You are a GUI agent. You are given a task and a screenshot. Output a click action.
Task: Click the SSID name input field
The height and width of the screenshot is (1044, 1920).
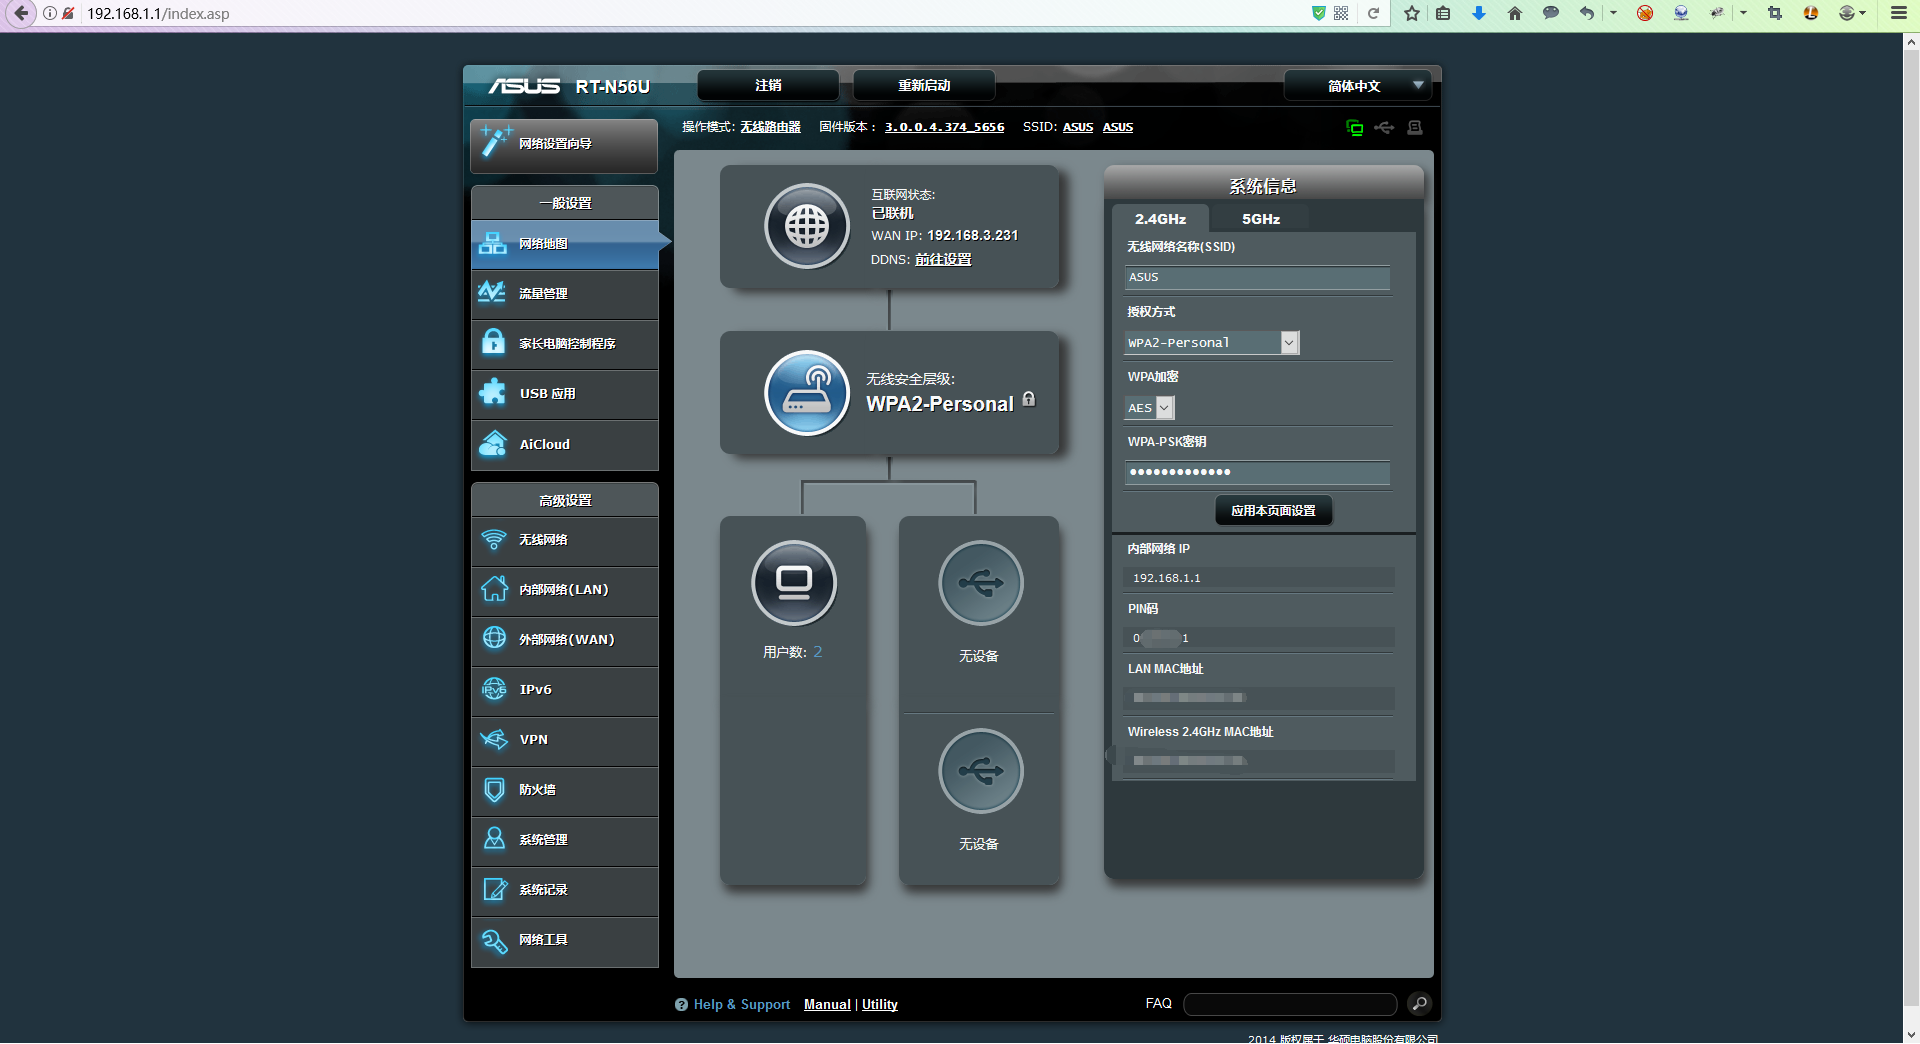coord(1257,278)
